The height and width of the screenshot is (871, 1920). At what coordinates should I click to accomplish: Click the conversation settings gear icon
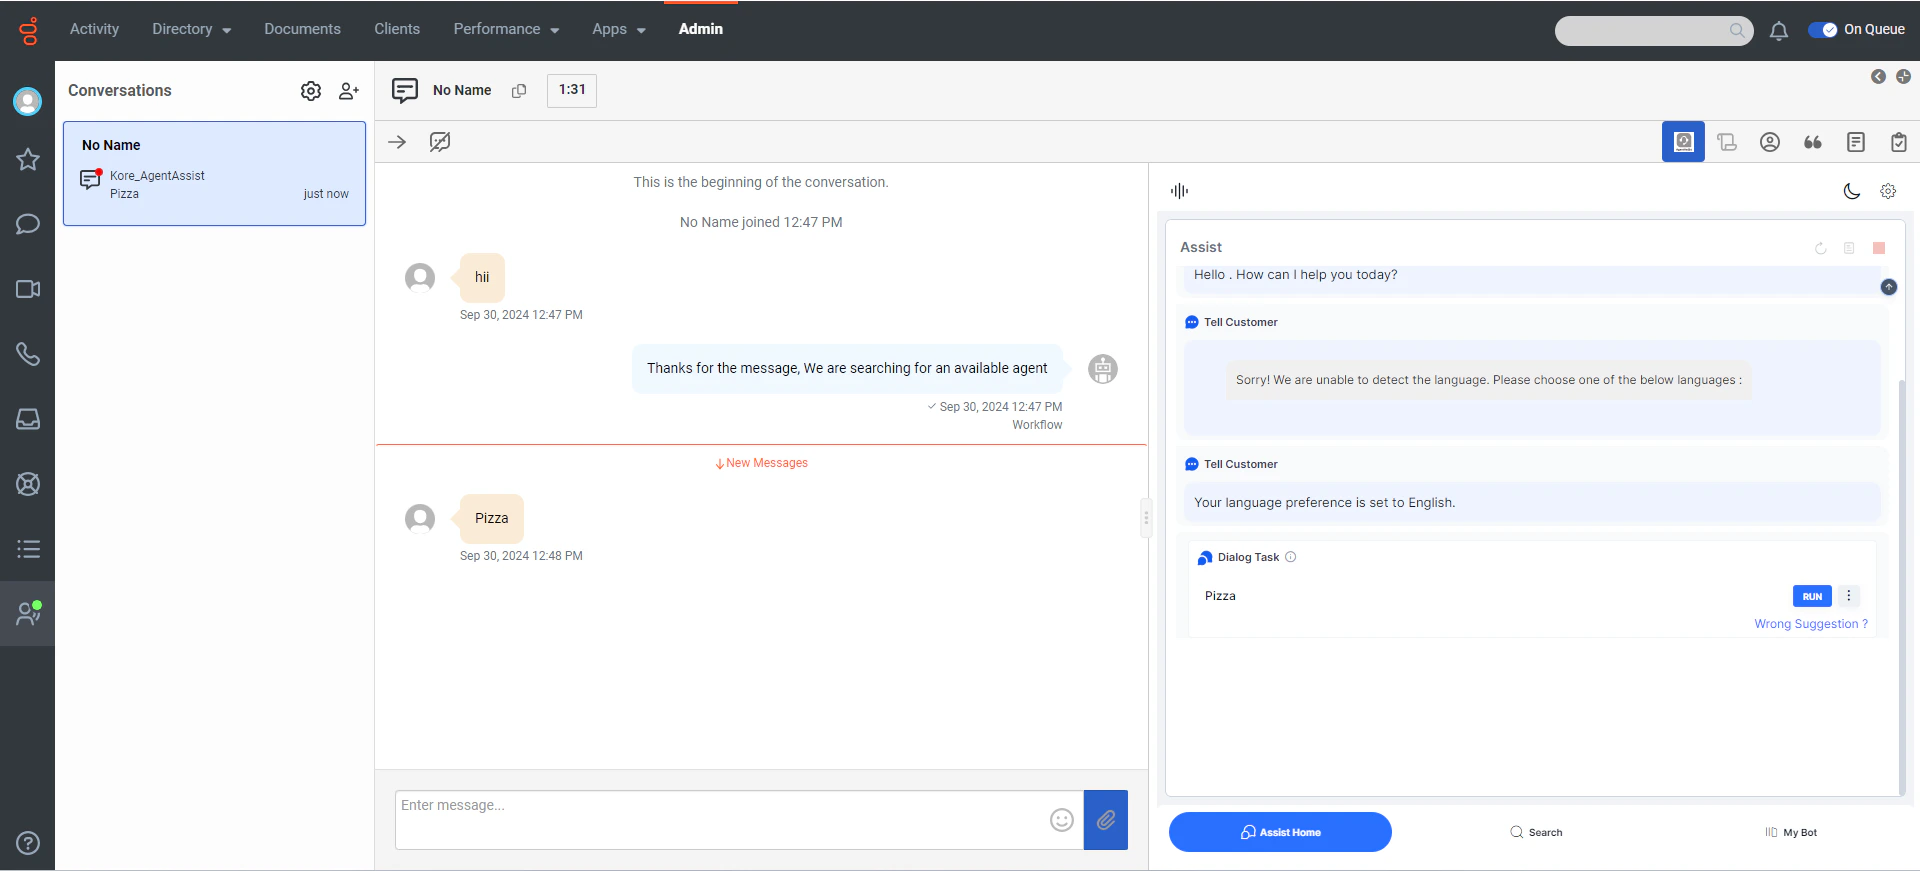(x=311, y=91)
